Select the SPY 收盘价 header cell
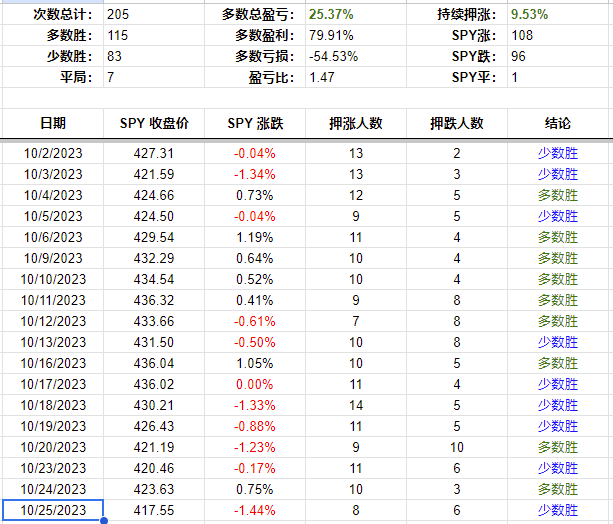Image resolution: width=613 pixels, height=524 pixels. point(154,123)
